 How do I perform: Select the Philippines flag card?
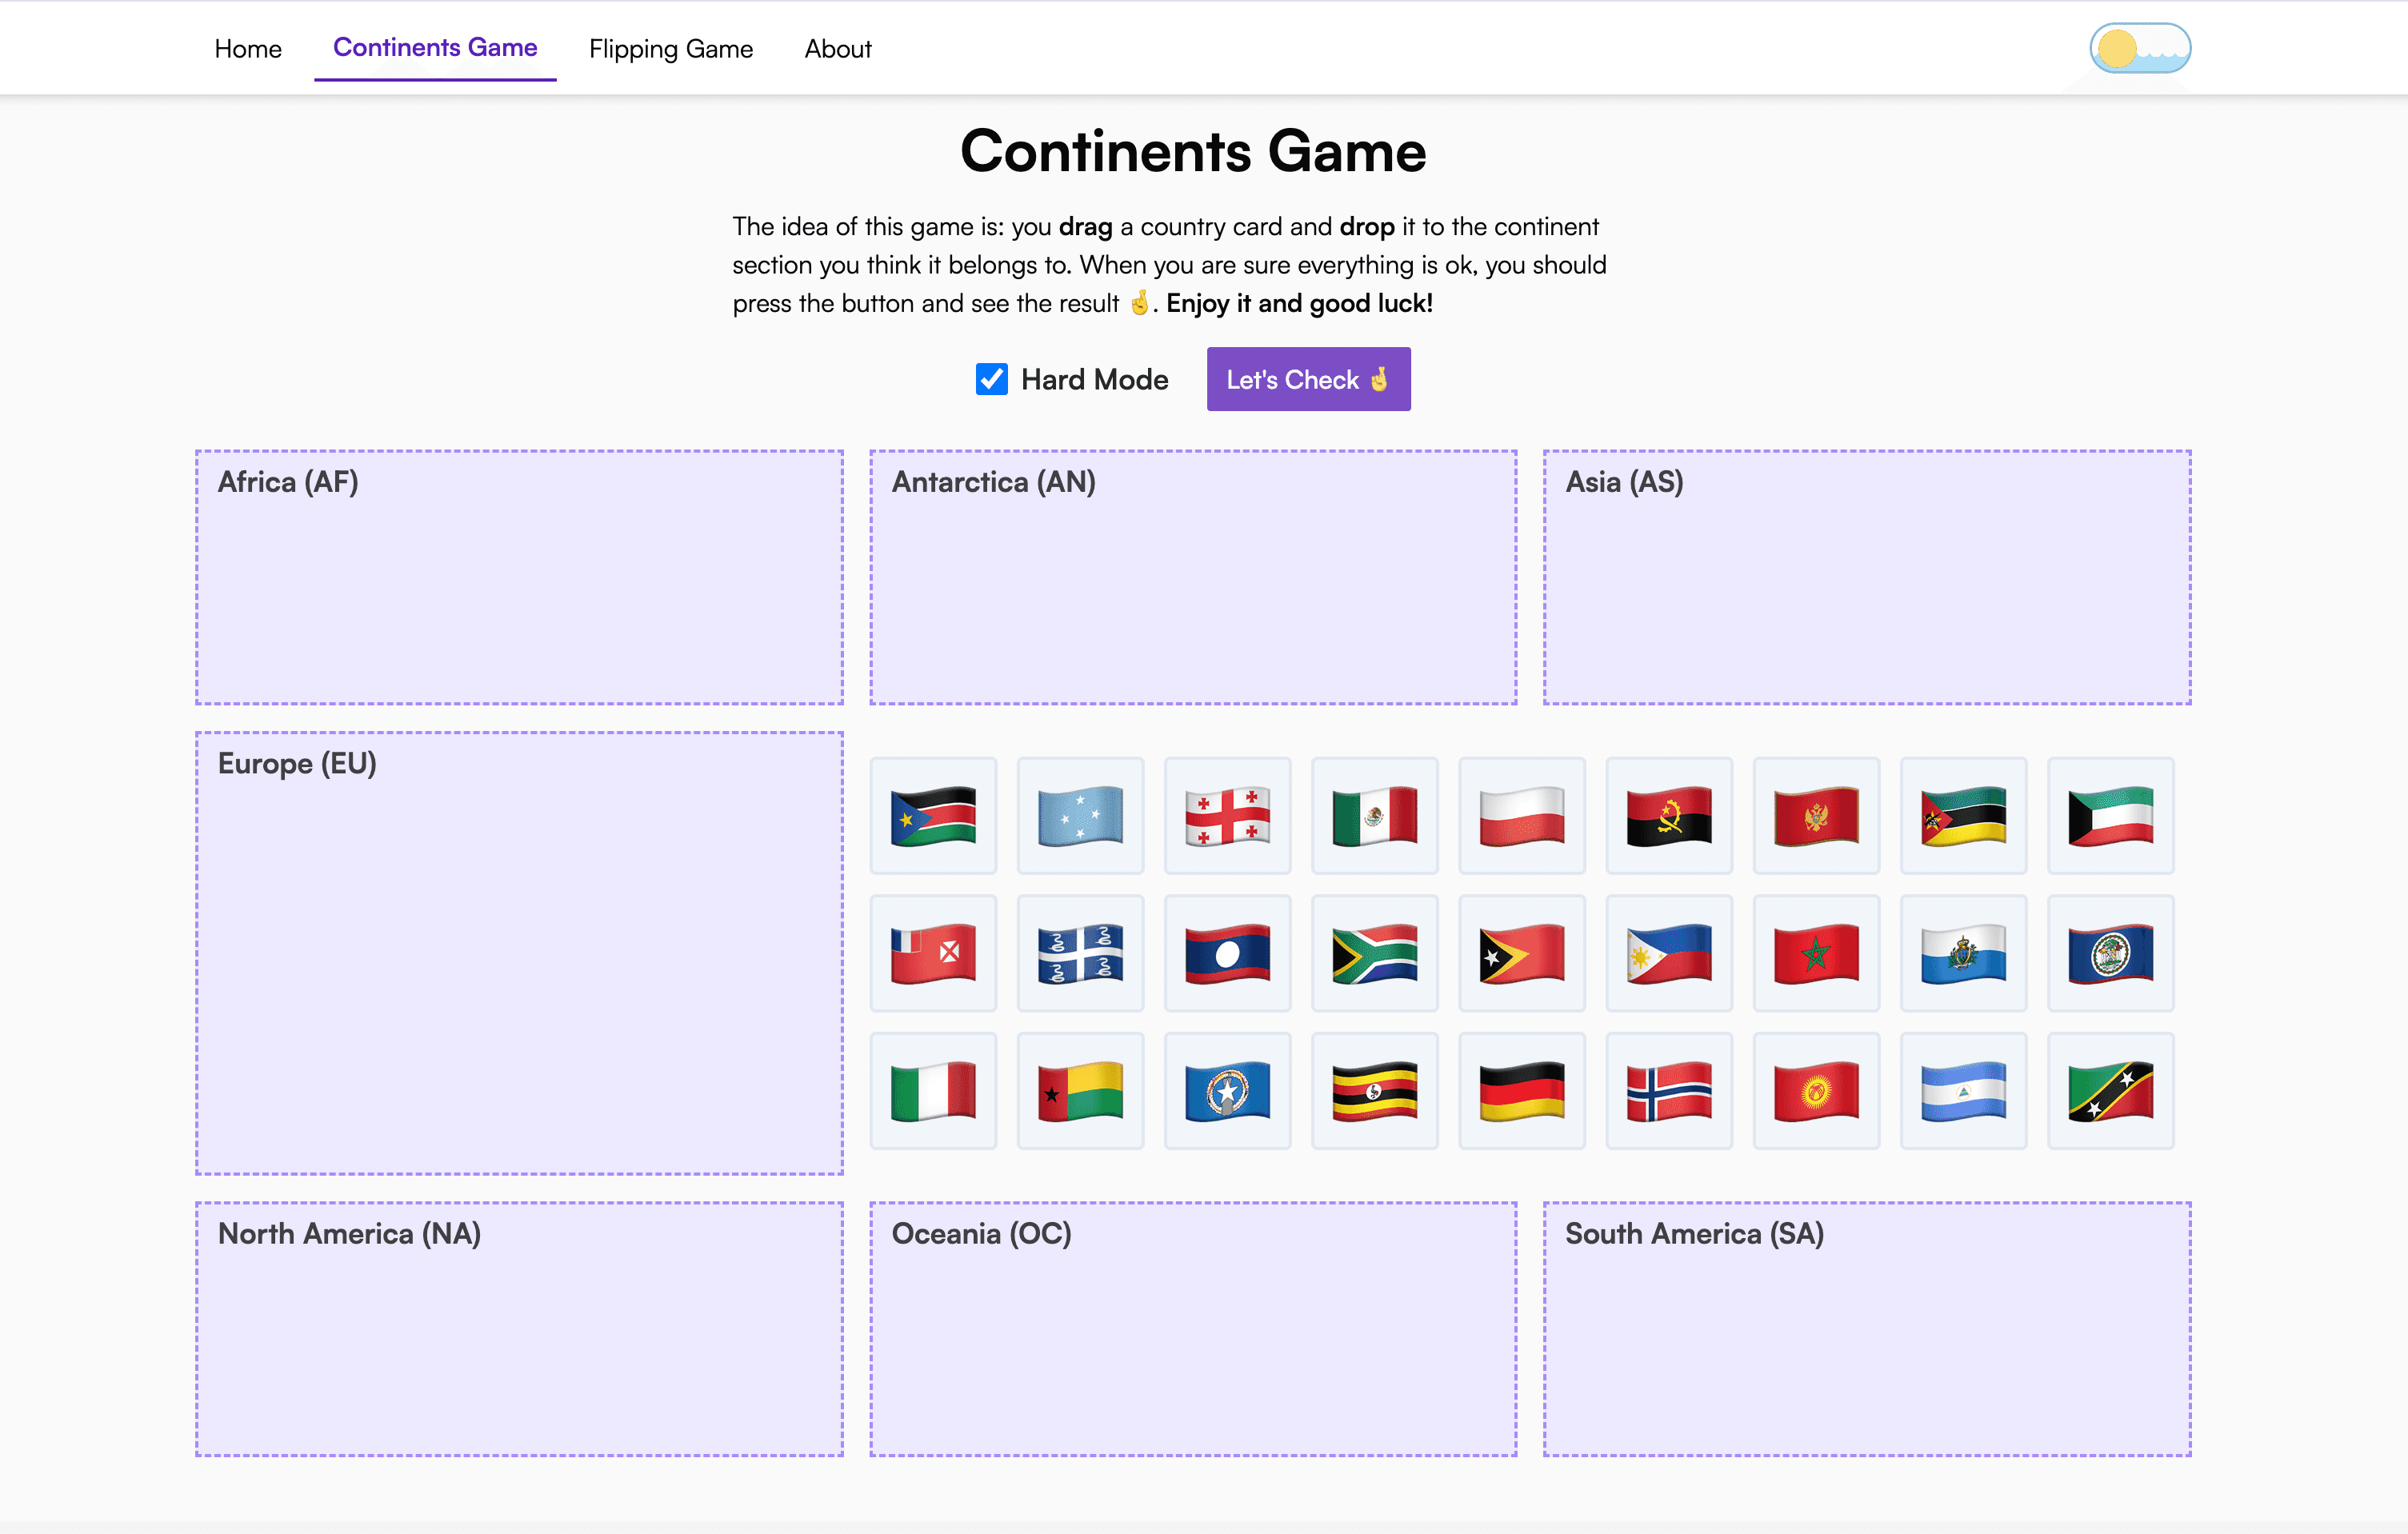point(1669,953)
